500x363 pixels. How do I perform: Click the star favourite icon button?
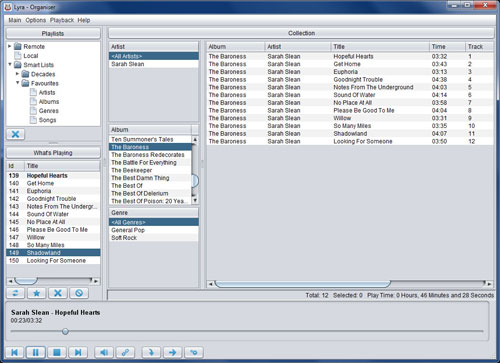37,293
